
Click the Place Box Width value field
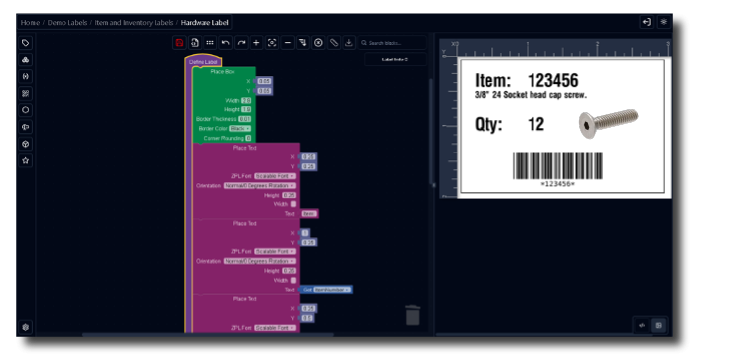click(x=246, y=100)
